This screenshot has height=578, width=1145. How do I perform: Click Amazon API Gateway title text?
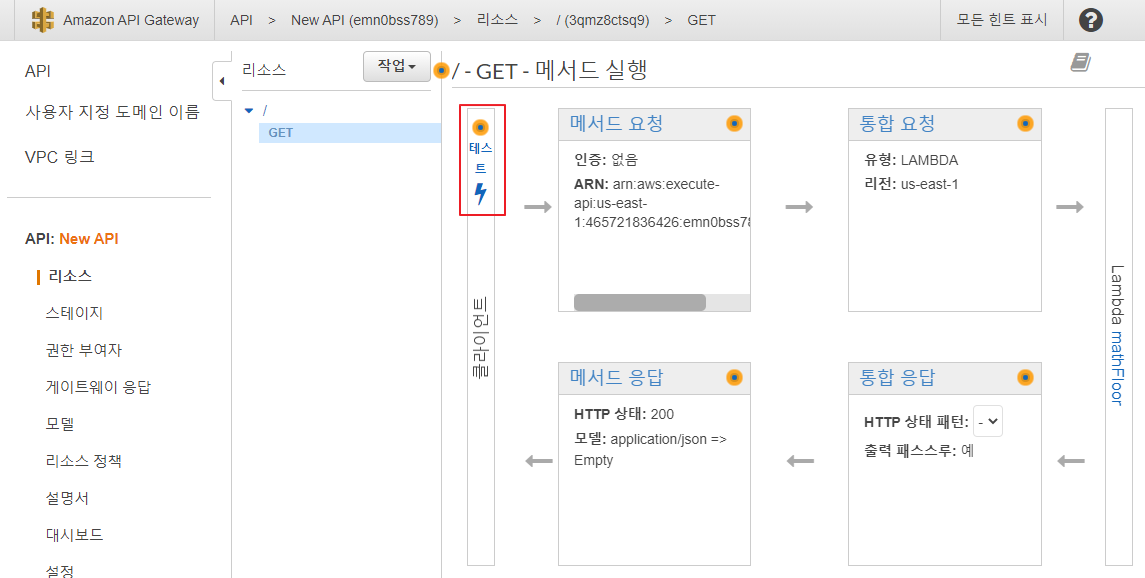pyautogui.click(x=131, y=20)
